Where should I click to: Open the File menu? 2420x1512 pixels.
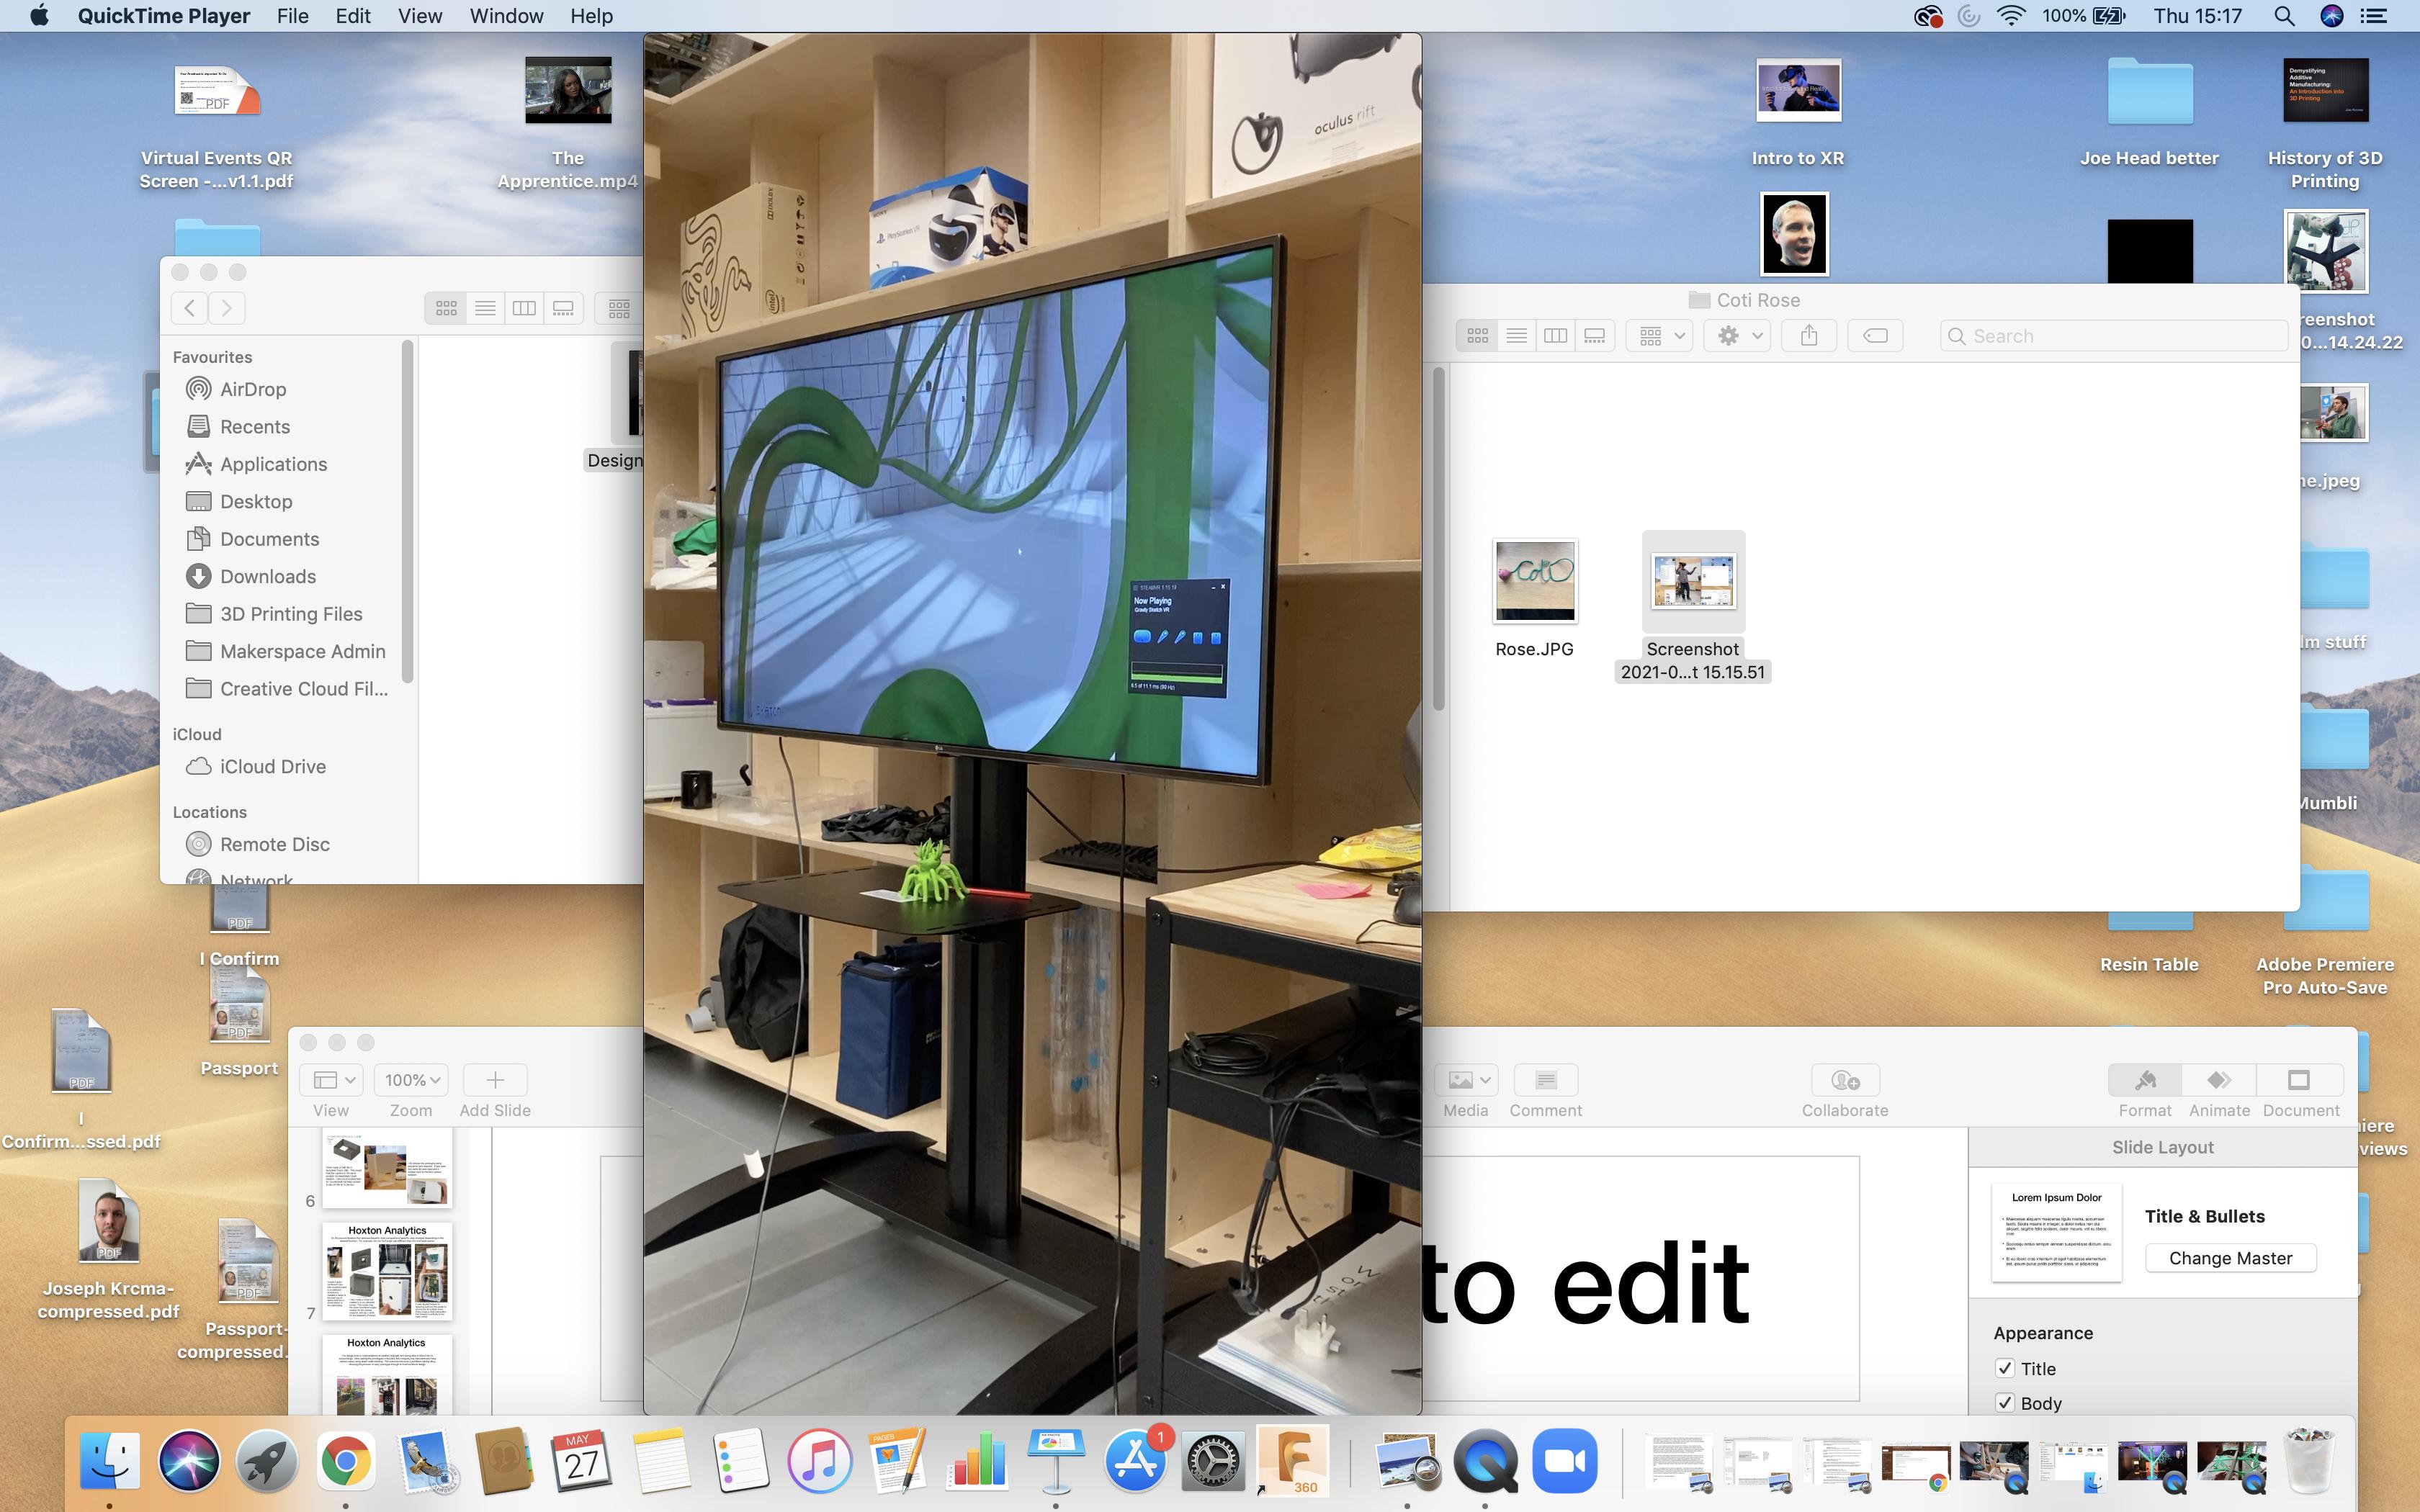[292, 16]
